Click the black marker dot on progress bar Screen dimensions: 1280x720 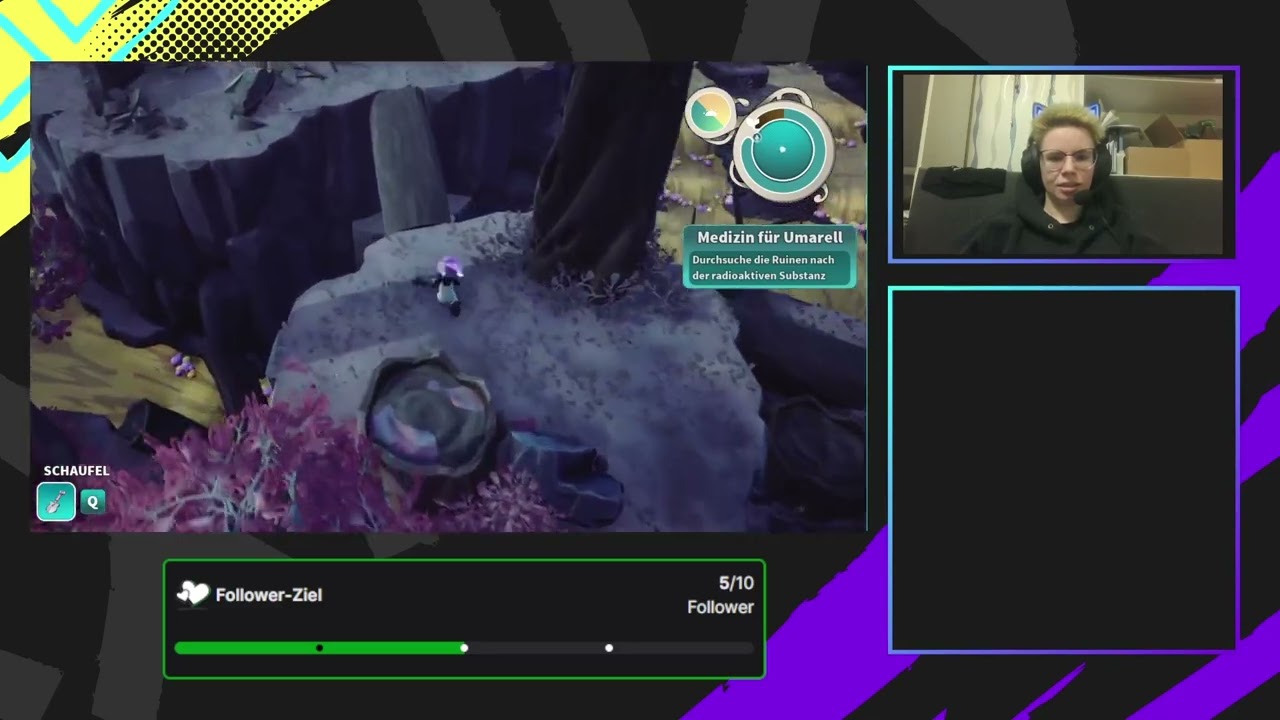[319, 648]
